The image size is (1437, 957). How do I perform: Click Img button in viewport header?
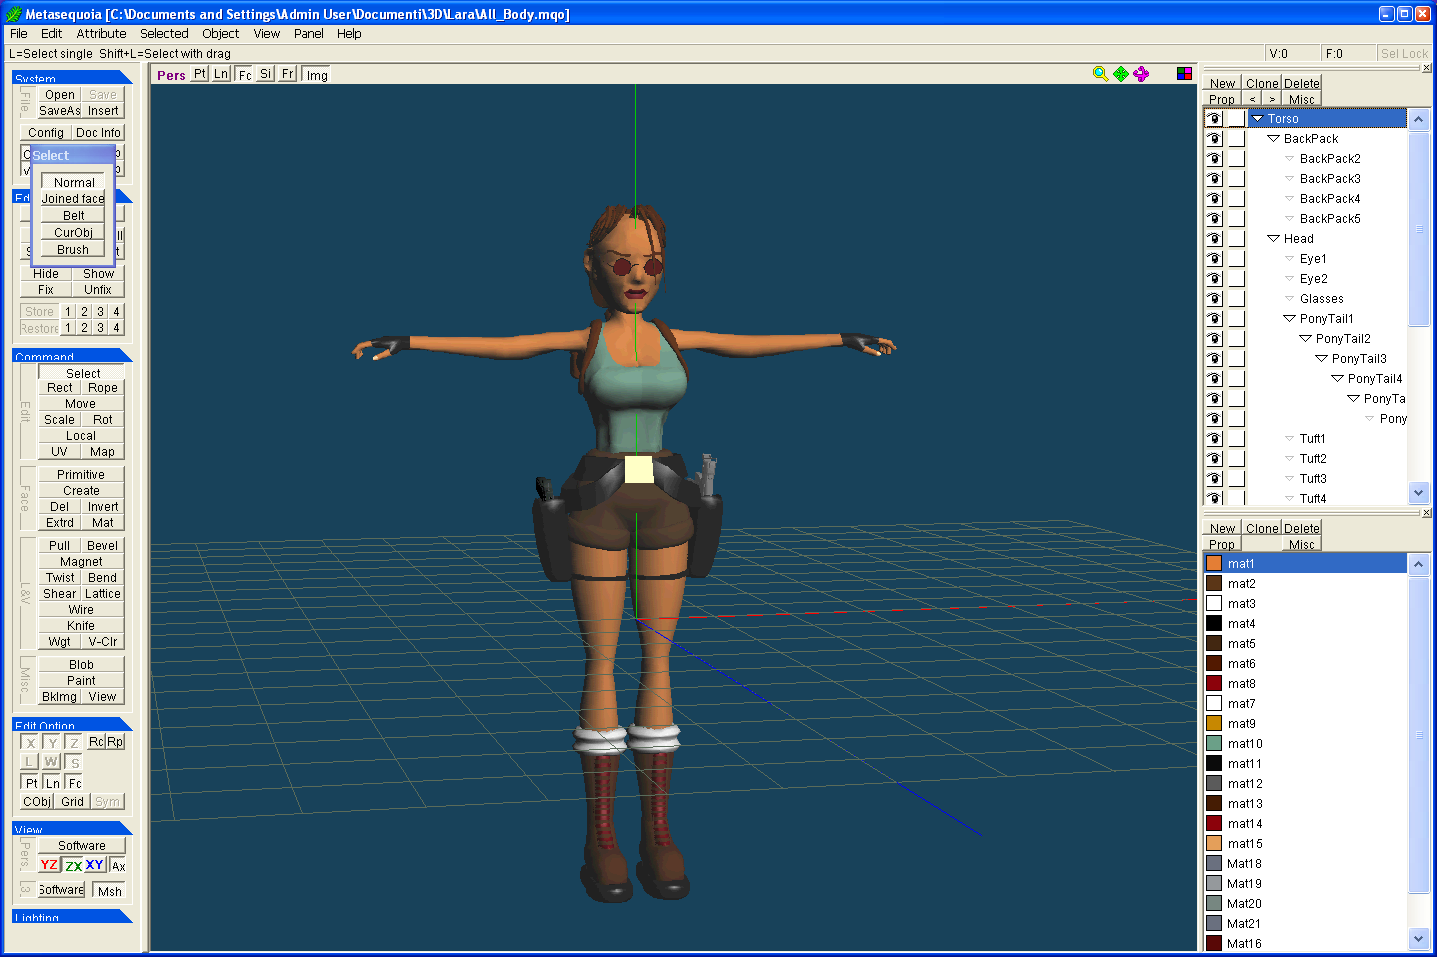(317, 75)
